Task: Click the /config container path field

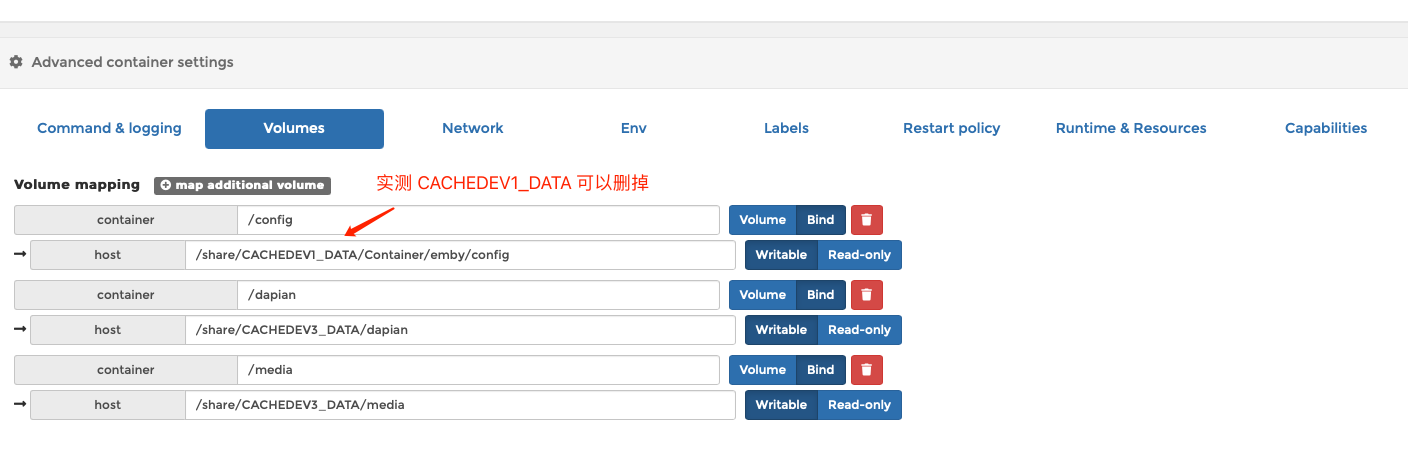Action: coord(478,220)
